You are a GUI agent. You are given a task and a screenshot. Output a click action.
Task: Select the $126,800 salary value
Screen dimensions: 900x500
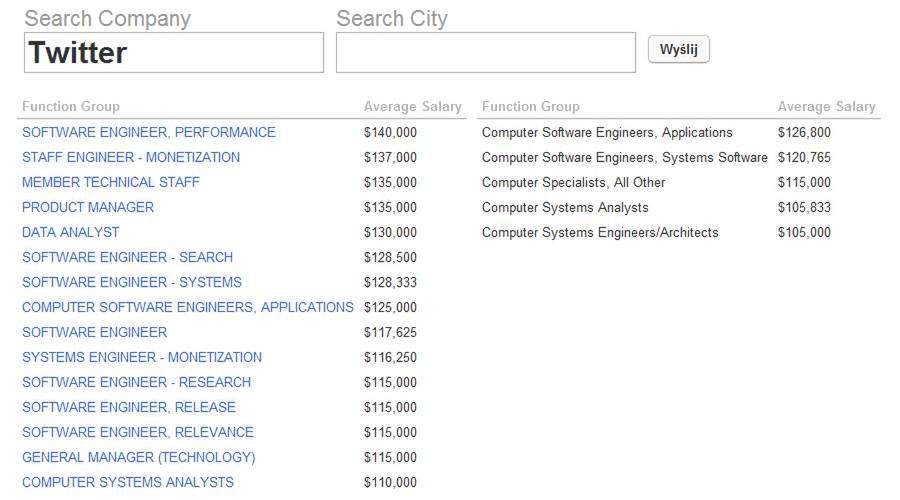coord(804,133)
